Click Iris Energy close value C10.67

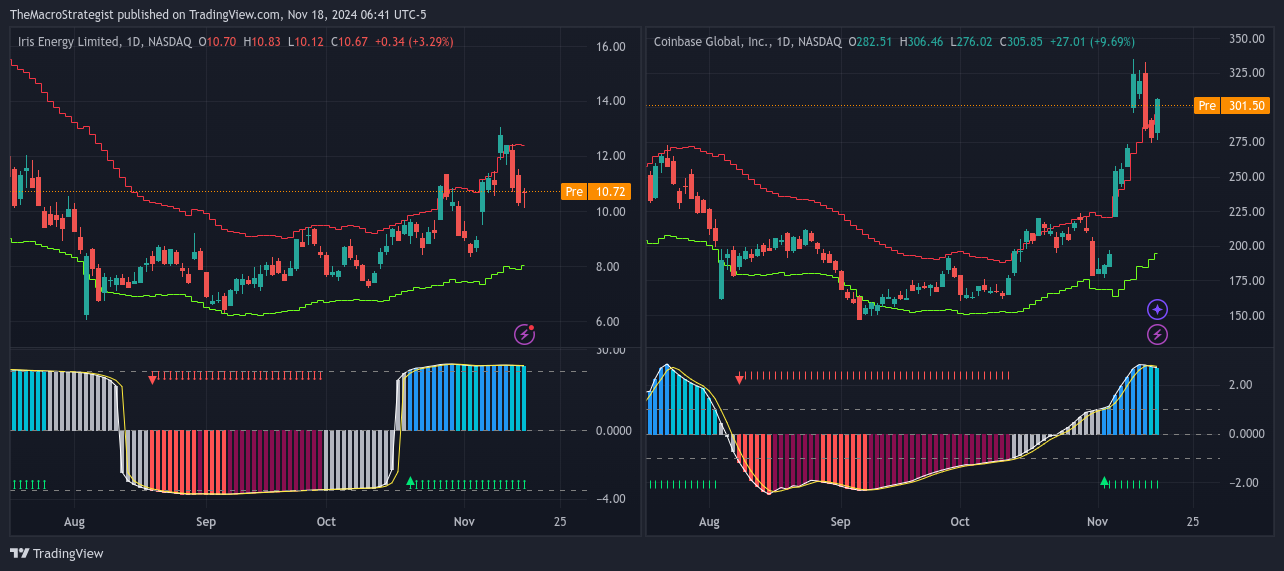[x=350, y=42]
